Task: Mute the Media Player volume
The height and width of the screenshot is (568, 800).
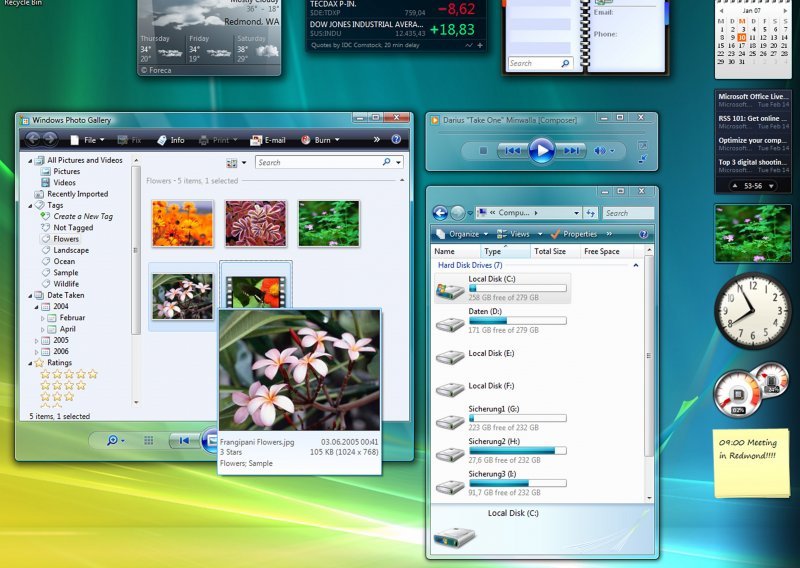Action: pos(600,151)
